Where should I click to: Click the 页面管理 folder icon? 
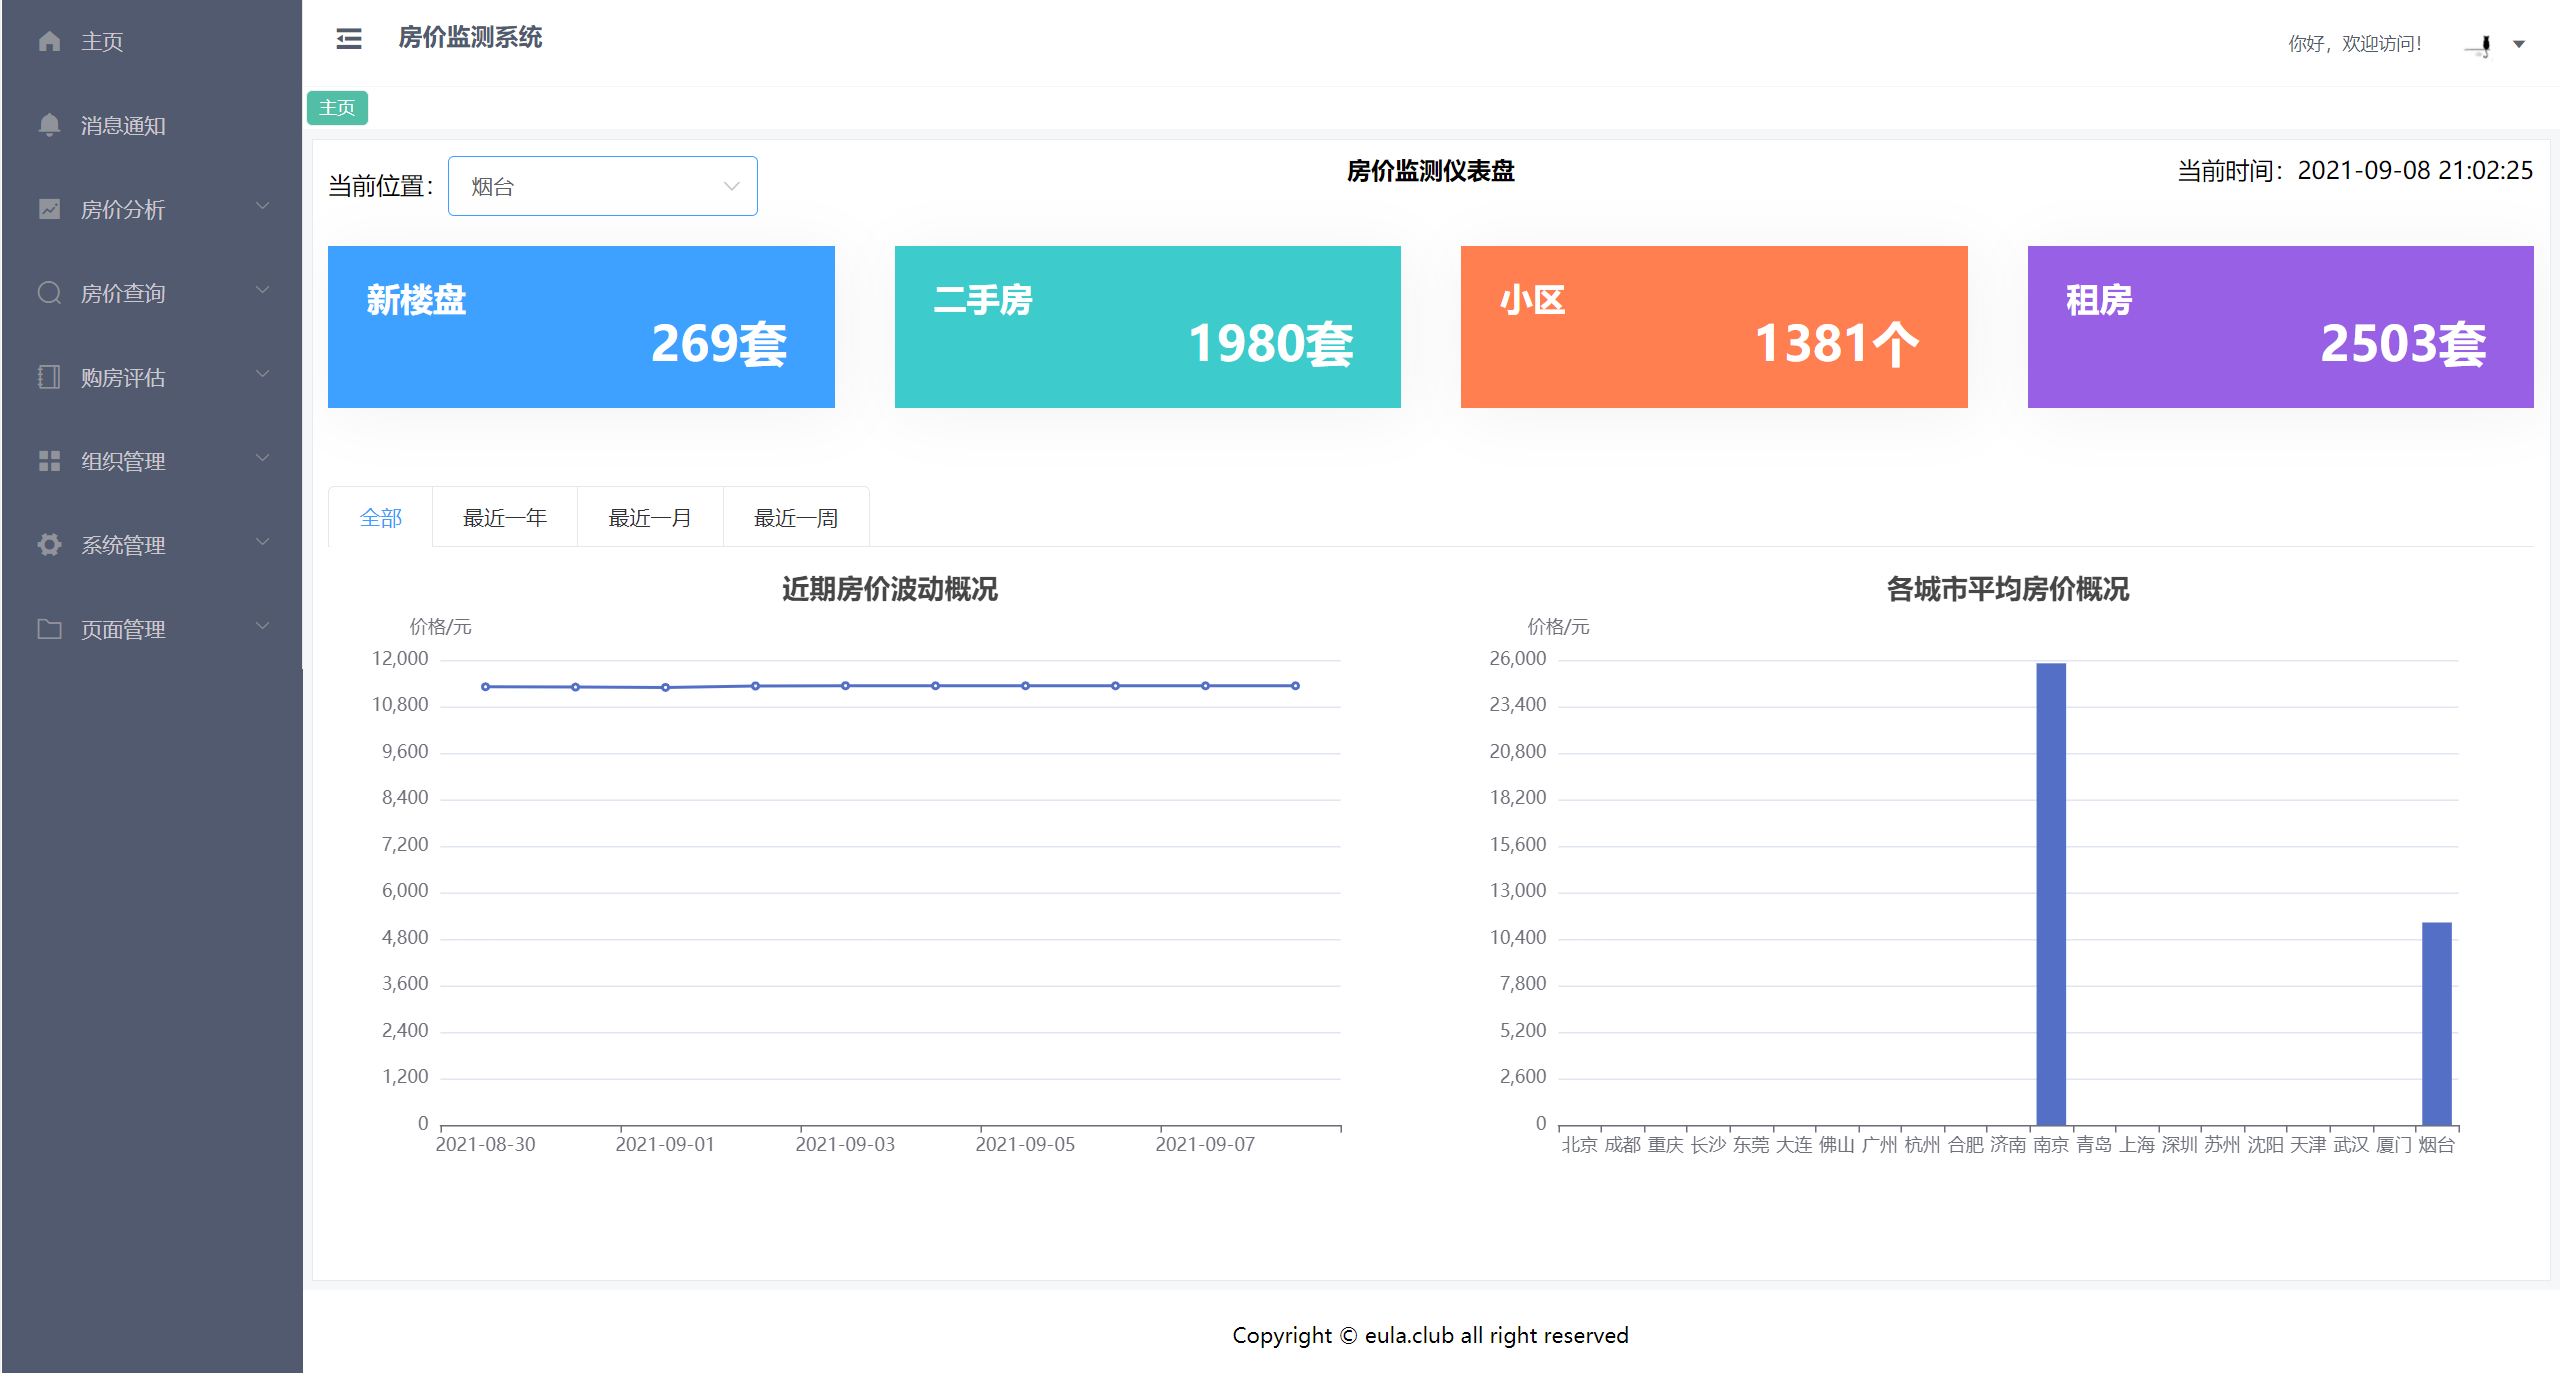click(x=49, y=629)
